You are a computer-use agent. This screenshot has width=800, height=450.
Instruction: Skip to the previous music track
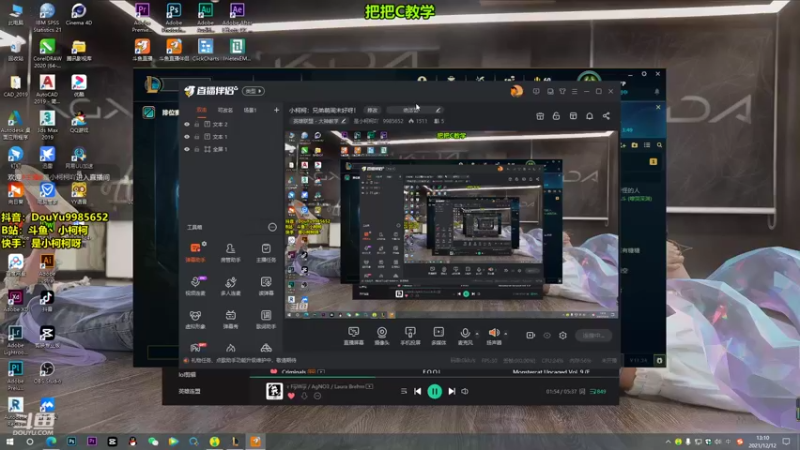click(x=417, y=391)
